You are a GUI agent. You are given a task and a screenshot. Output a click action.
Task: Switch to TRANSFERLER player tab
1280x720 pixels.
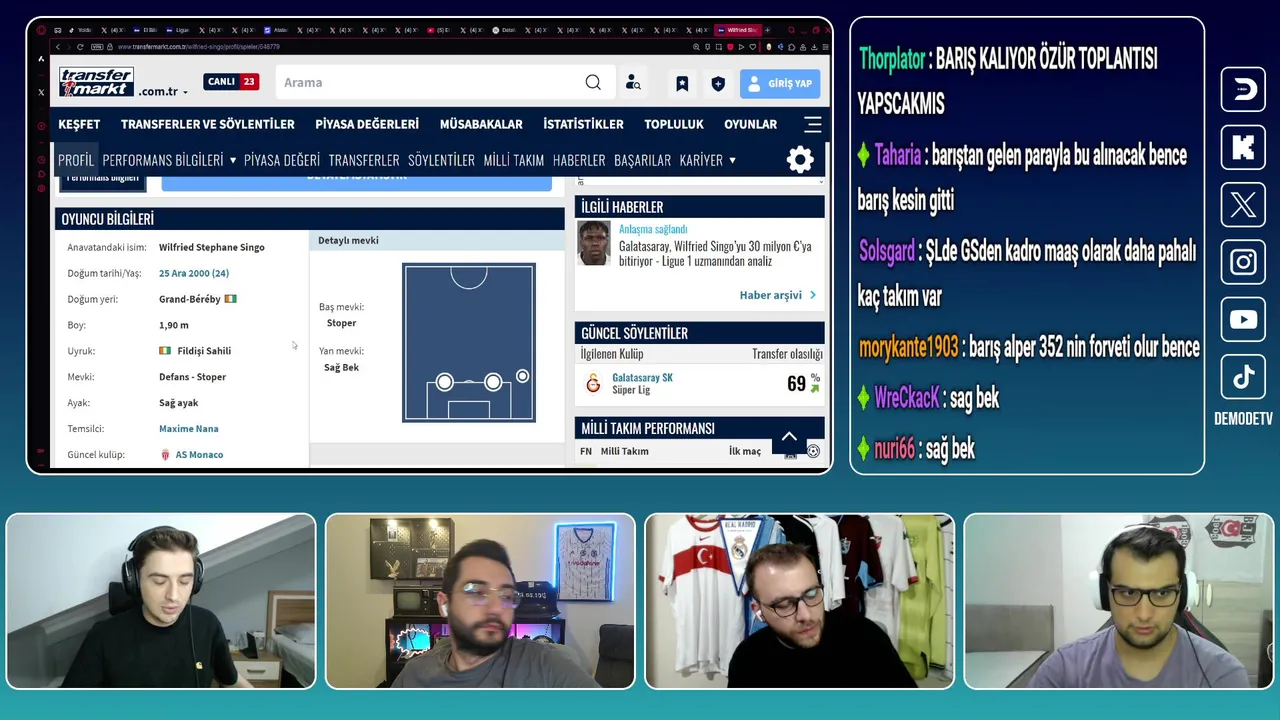(x=364, y=160)
